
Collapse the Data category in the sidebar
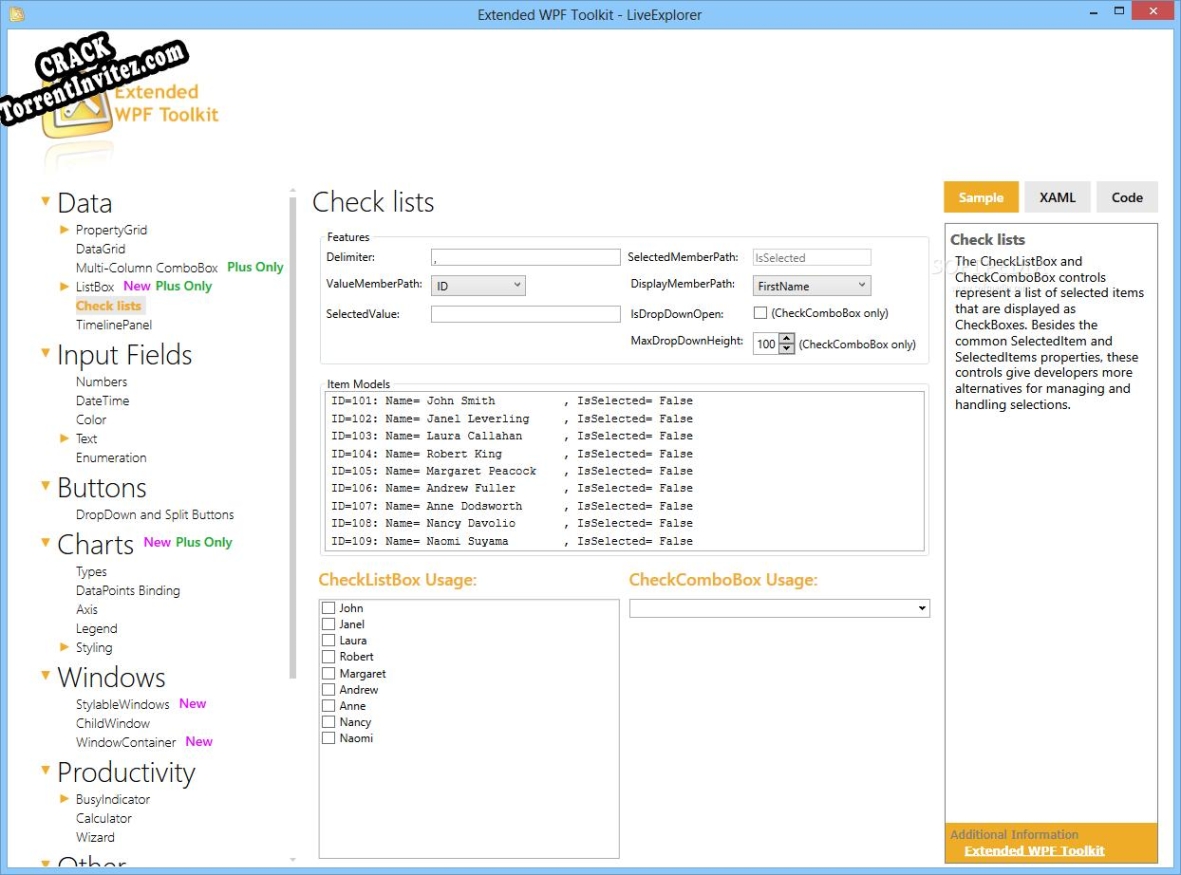coord(45,200)
